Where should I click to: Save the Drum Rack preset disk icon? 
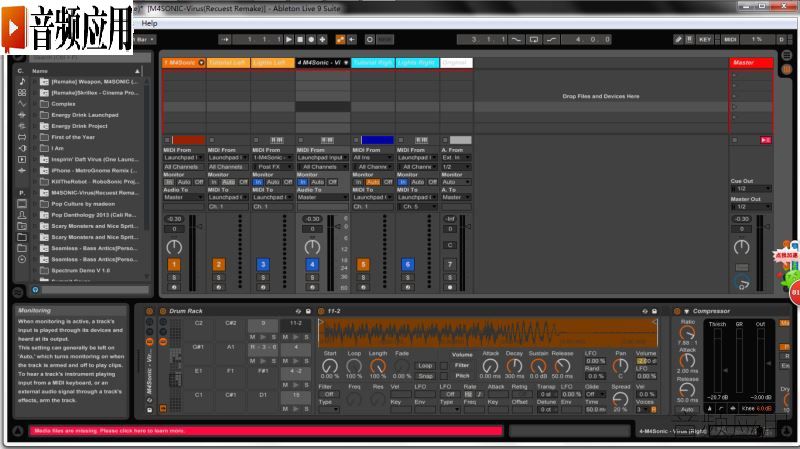(308, 311)
